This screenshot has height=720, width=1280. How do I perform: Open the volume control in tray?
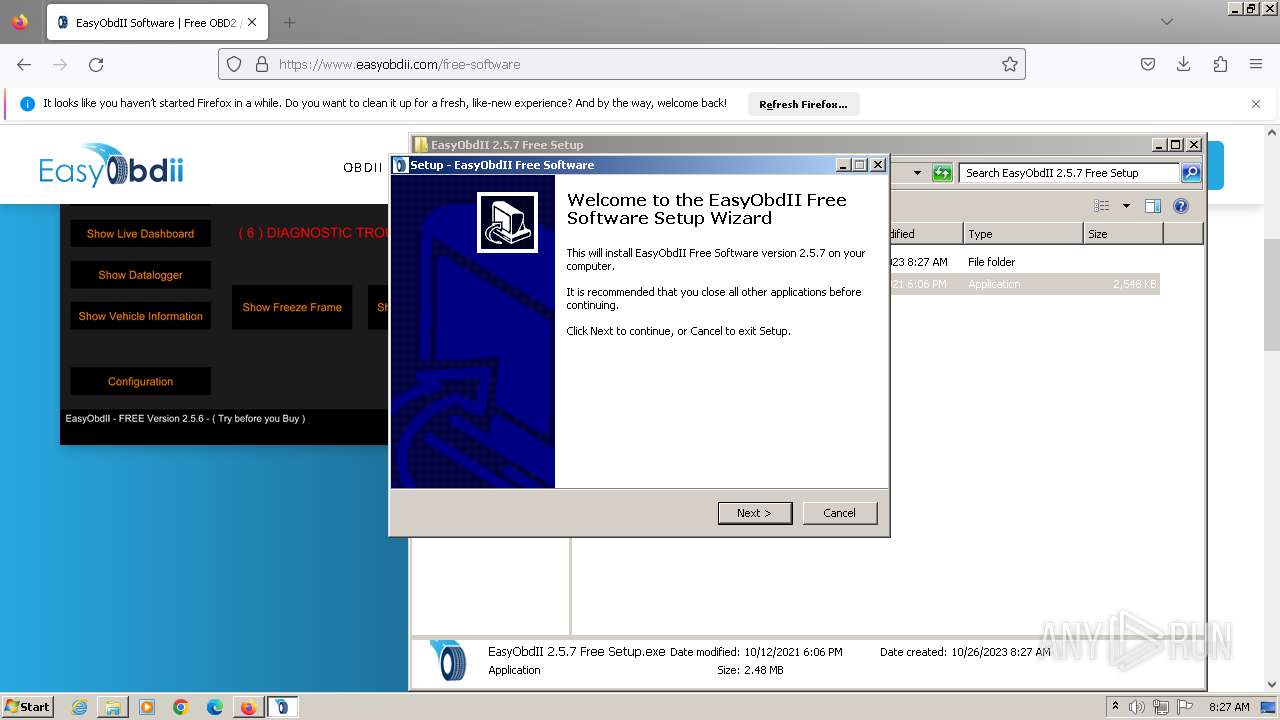[x=1136, y=707]
